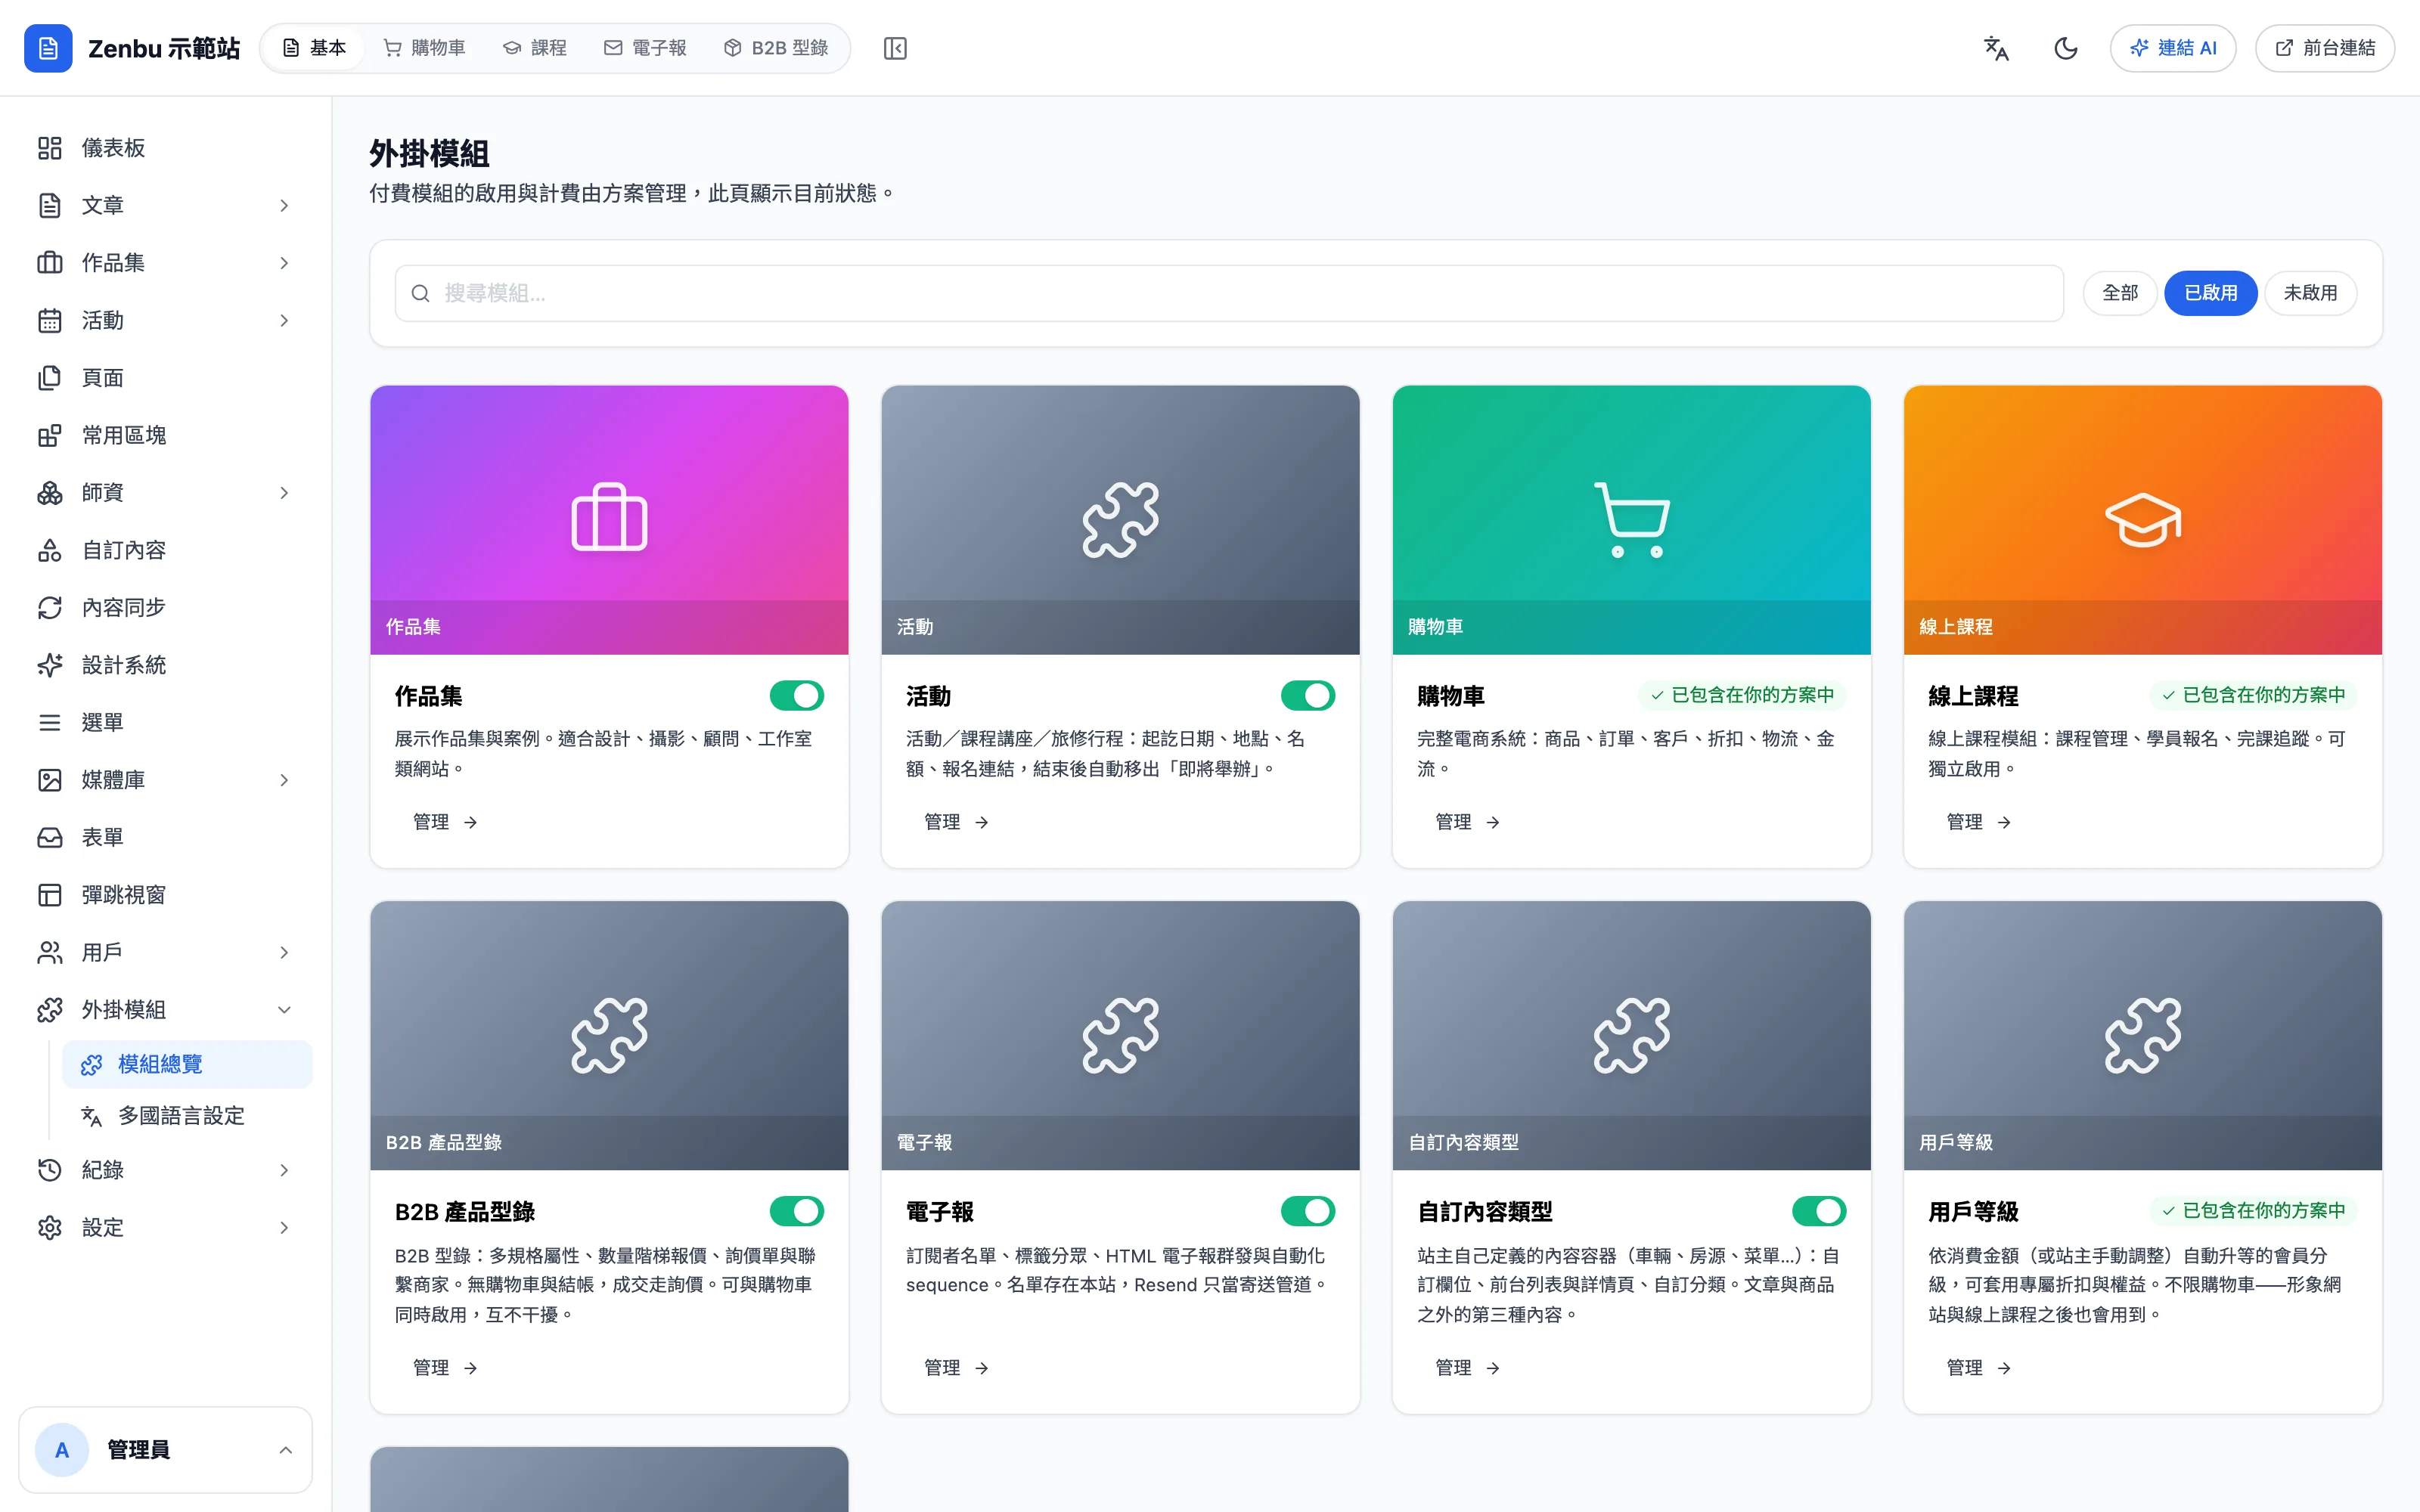Image resolution: width=2420 pixels, height=1512 pixels.
Task: Open 頁面 pages icon in sidebar
Action: 50,378
